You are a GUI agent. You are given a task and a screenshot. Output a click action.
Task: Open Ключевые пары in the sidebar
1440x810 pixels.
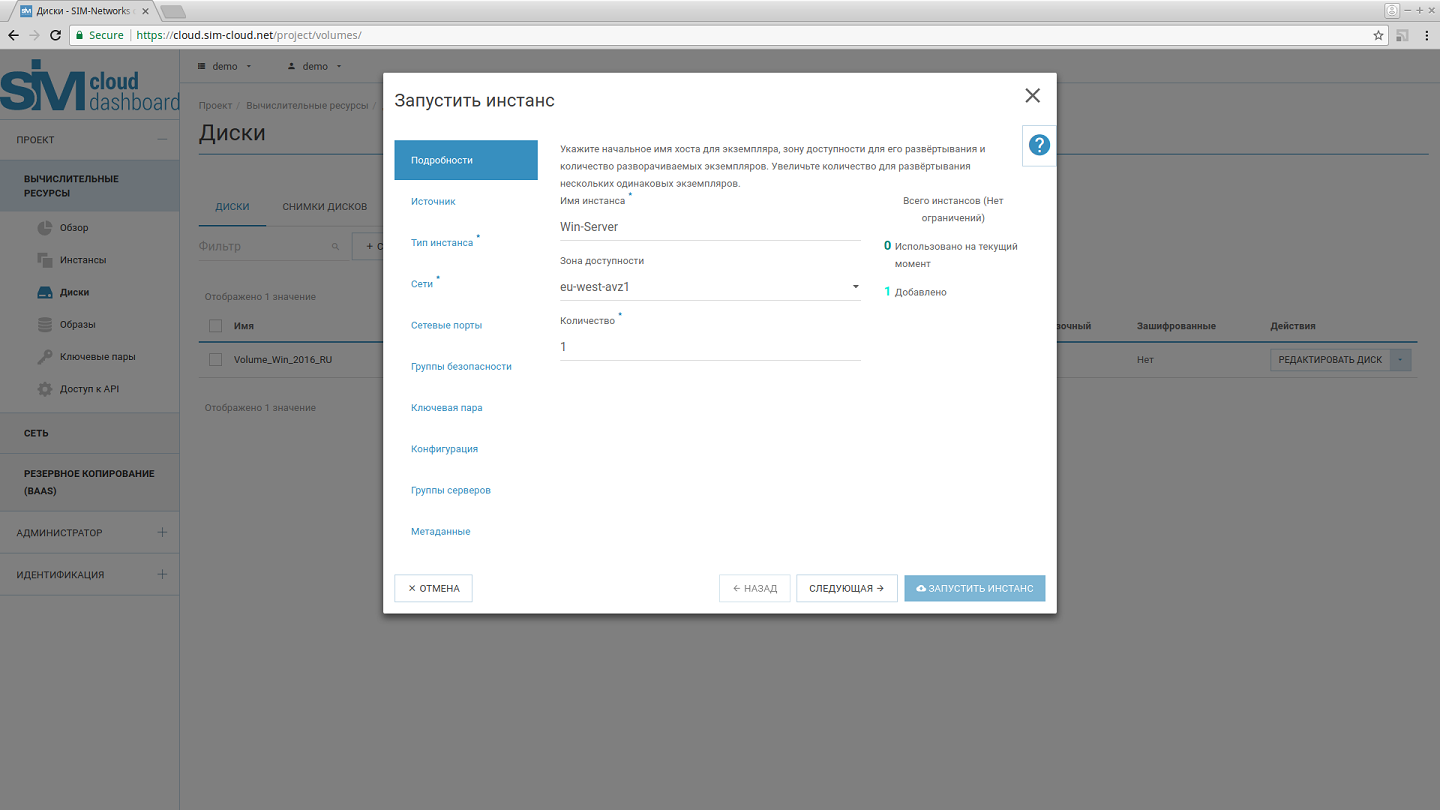[97, 357]
